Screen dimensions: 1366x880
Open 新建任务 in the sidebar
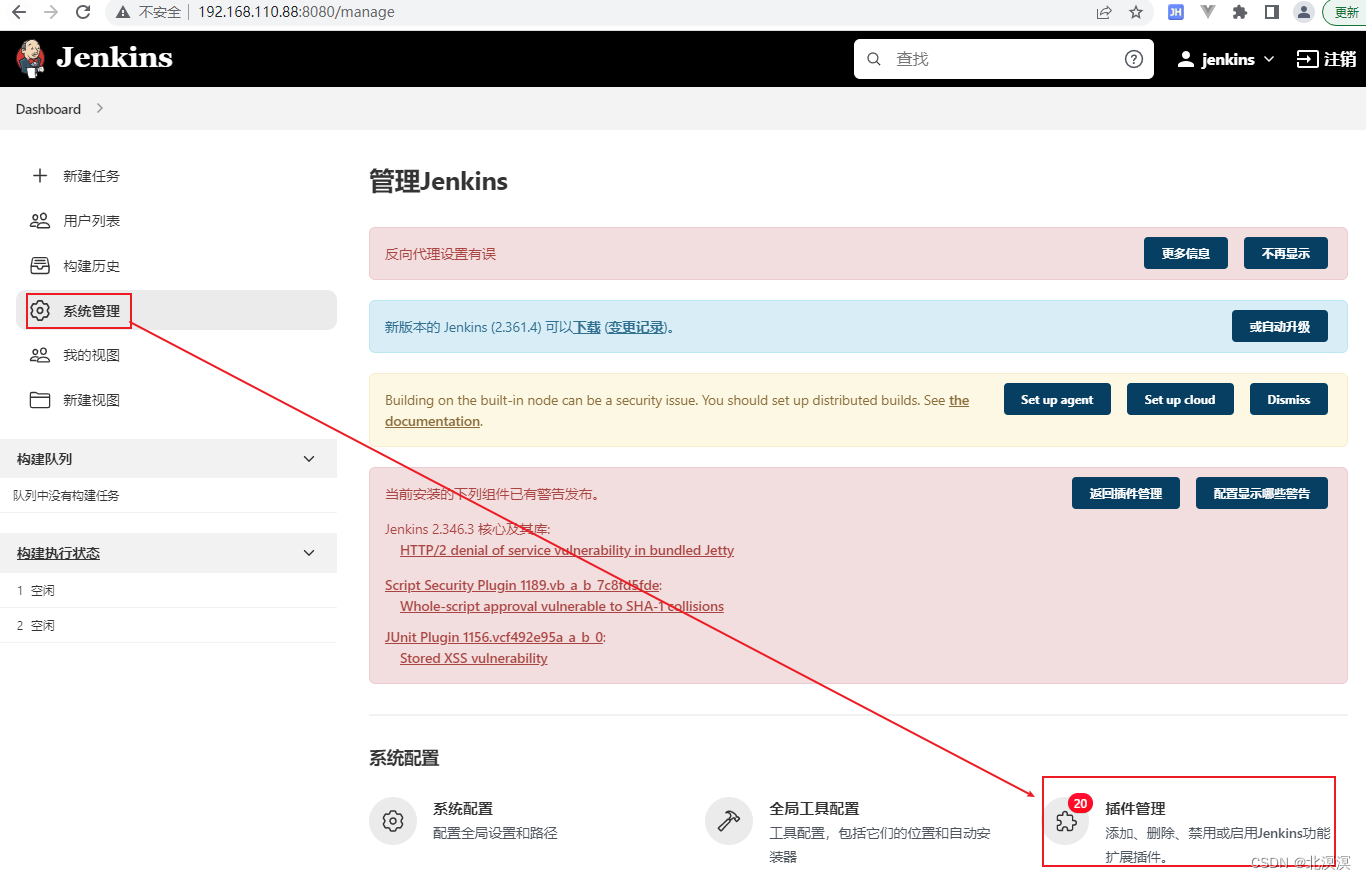coord(176,175)
